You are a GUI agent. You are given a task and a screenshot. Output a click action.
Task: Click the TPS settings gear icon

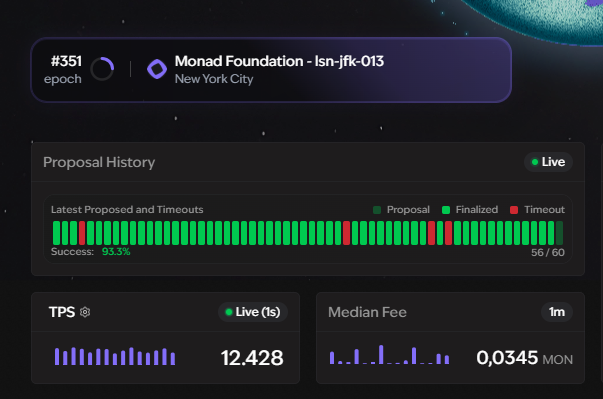(85, 312)
